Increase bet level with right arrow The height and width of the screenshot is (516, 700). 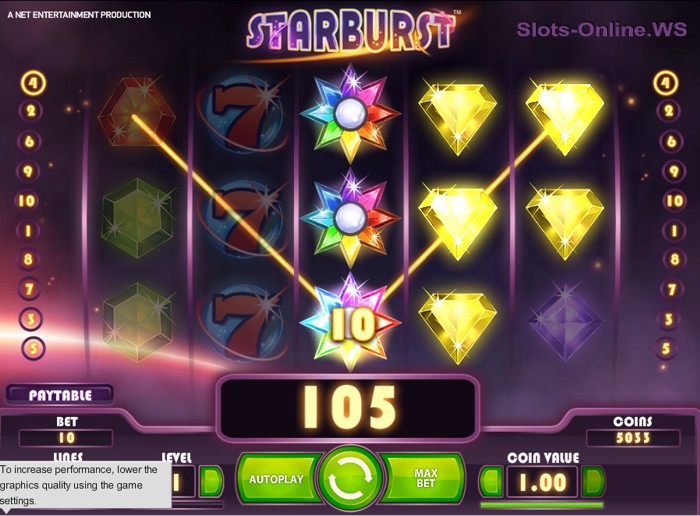(211, 481)
